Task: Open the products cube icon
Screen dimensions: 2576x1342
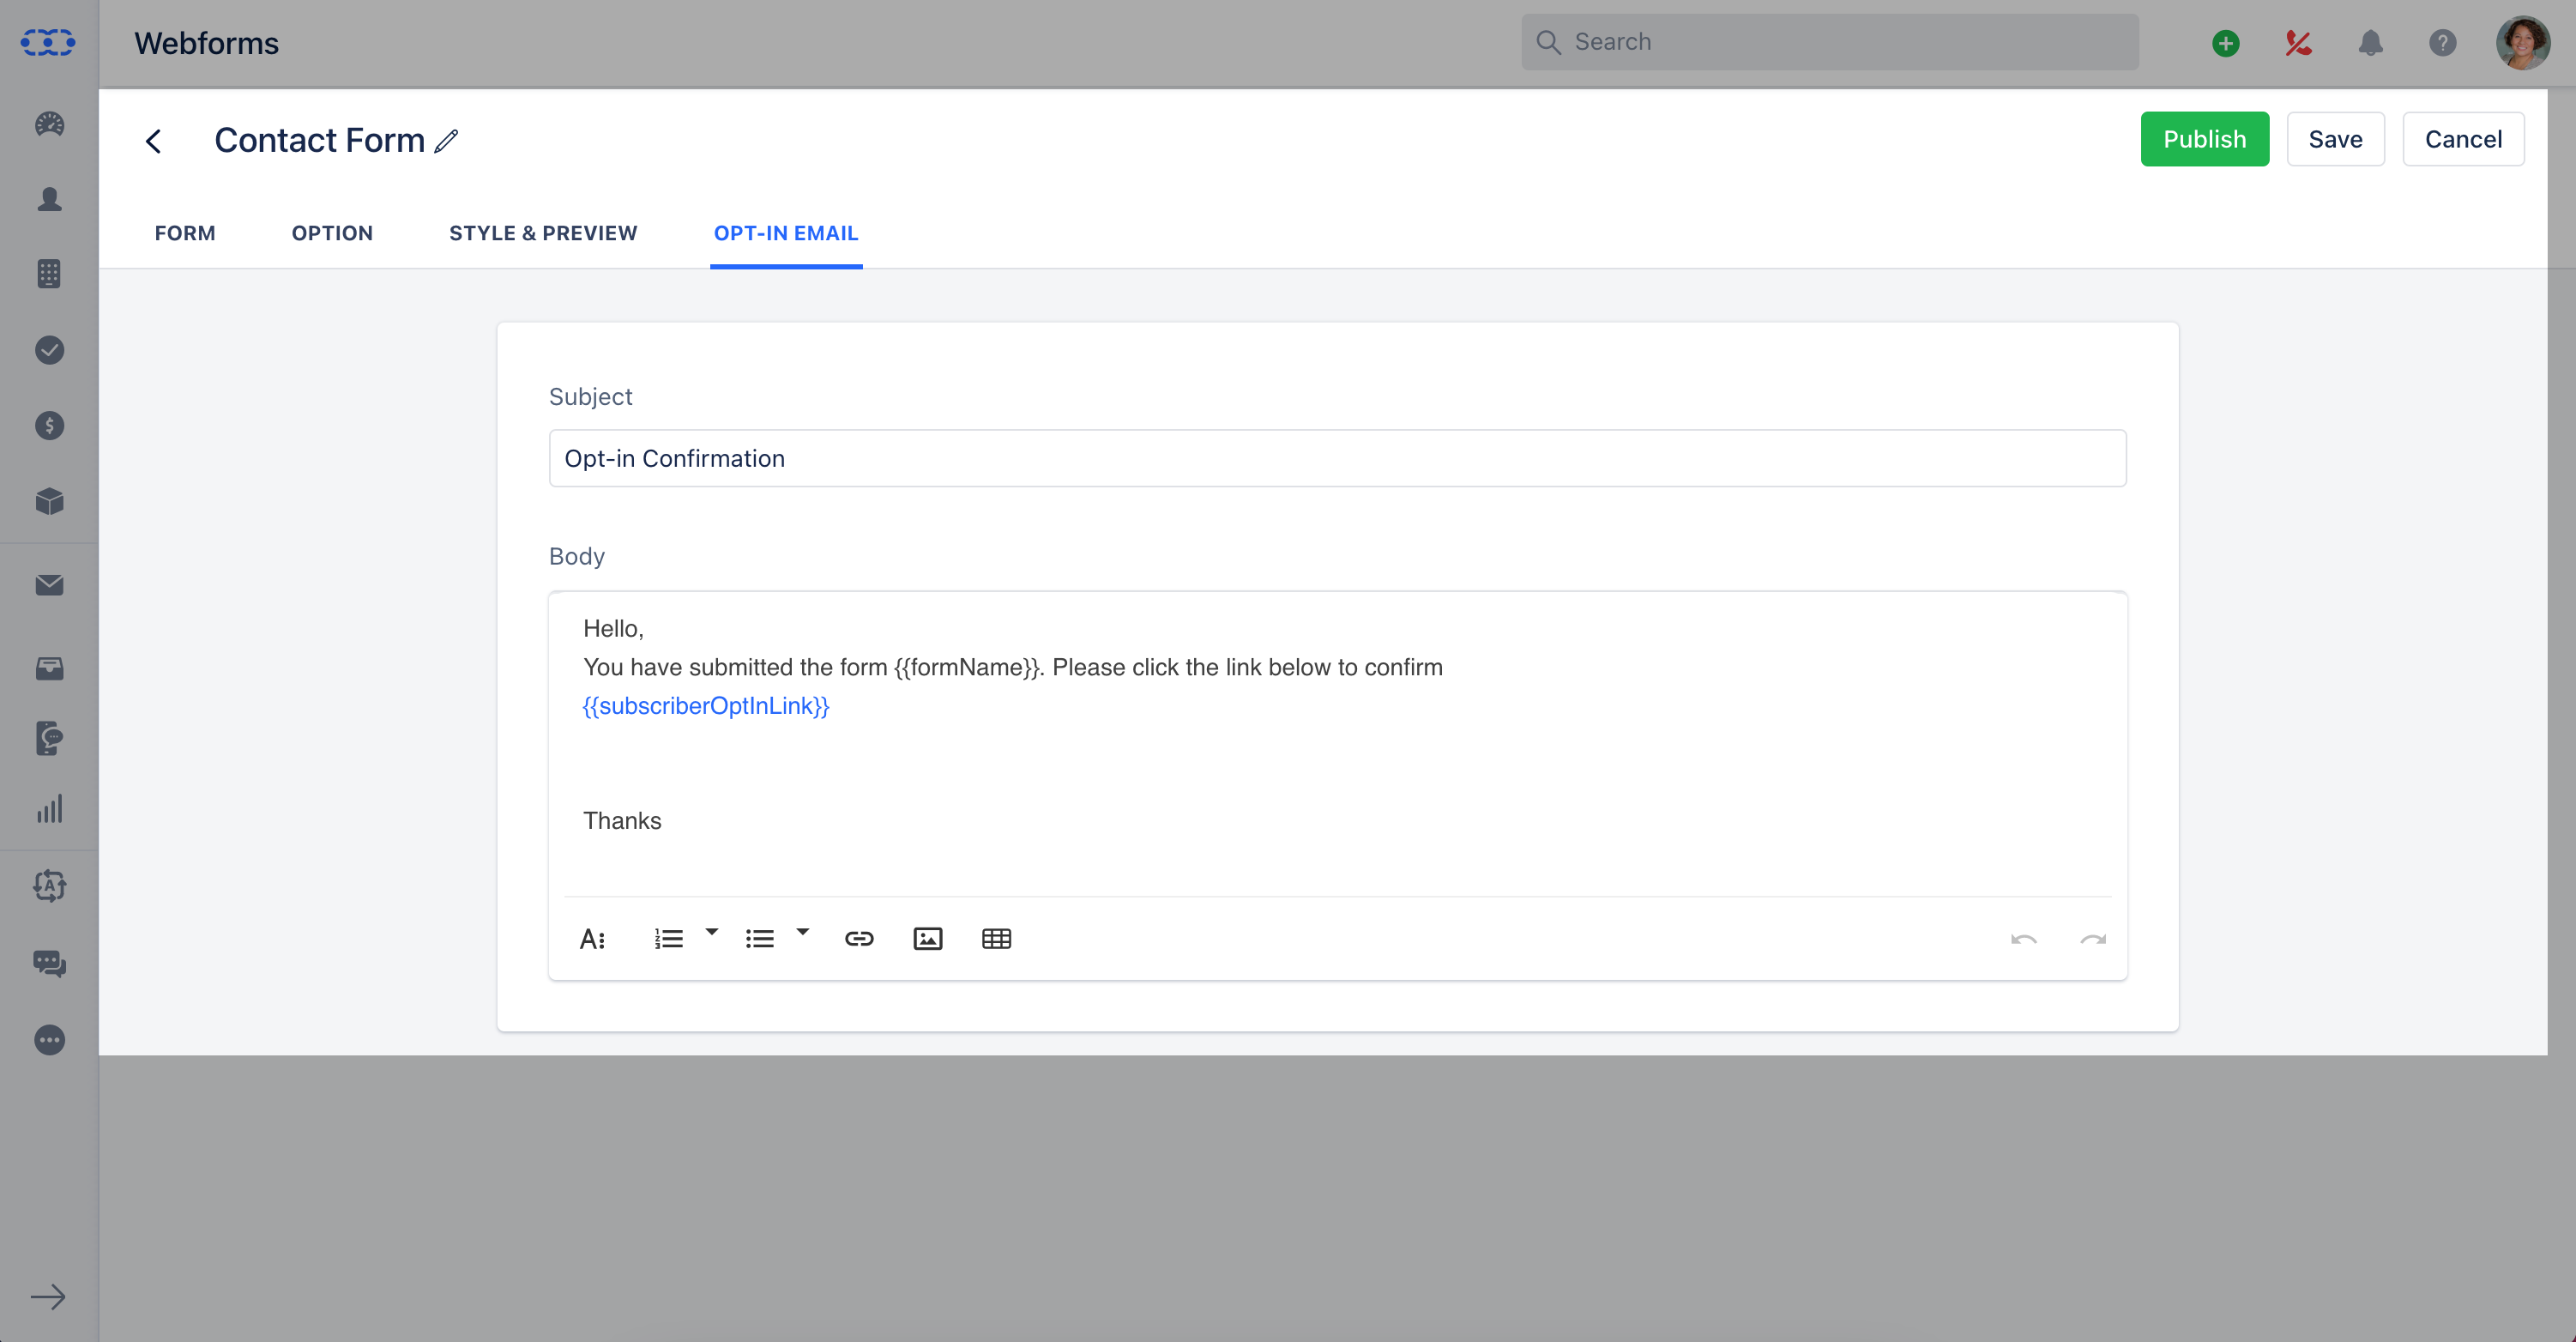Action: coord(49,501)
